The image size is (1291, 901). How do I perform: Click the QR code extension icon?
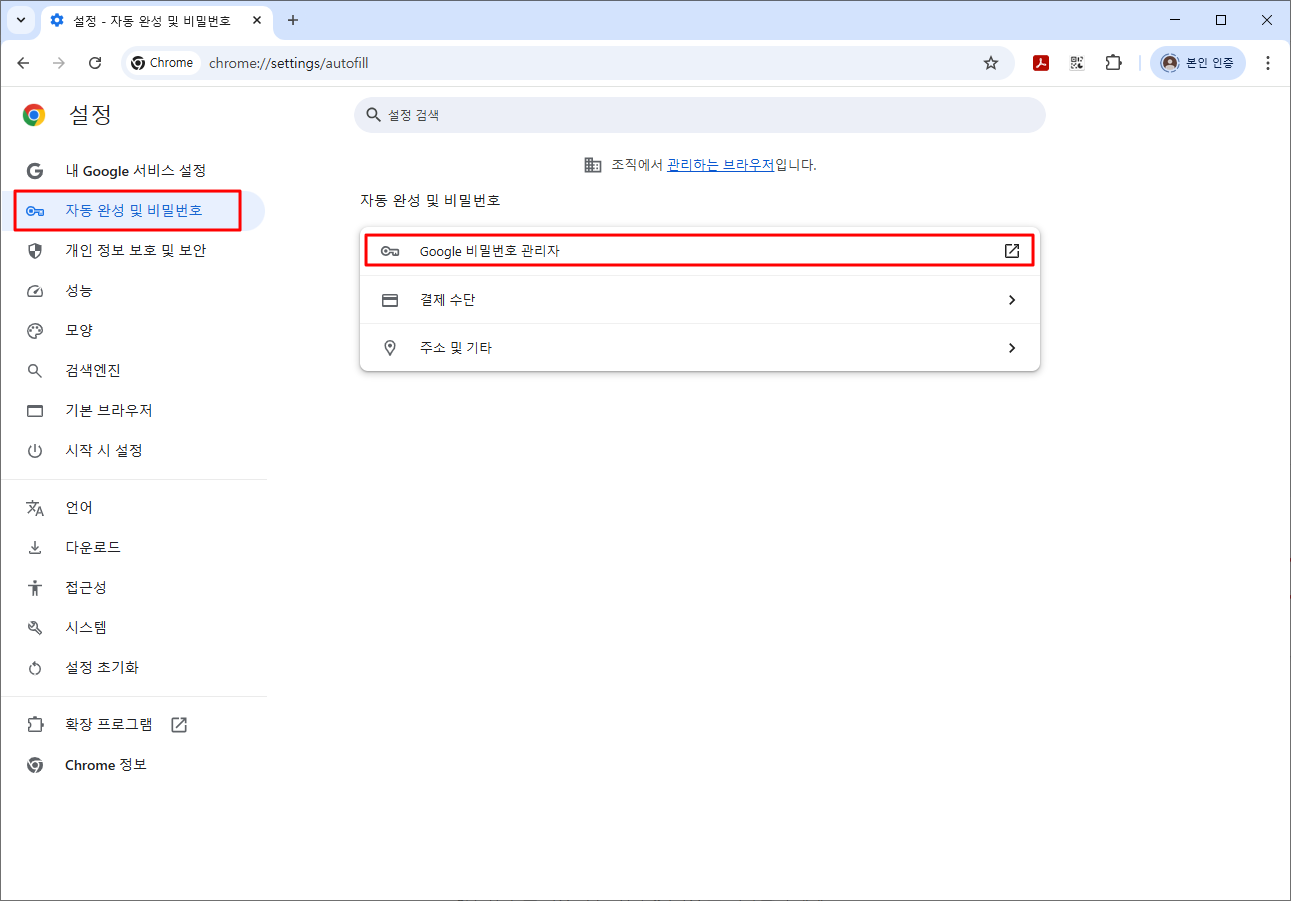pos(1077,63)
